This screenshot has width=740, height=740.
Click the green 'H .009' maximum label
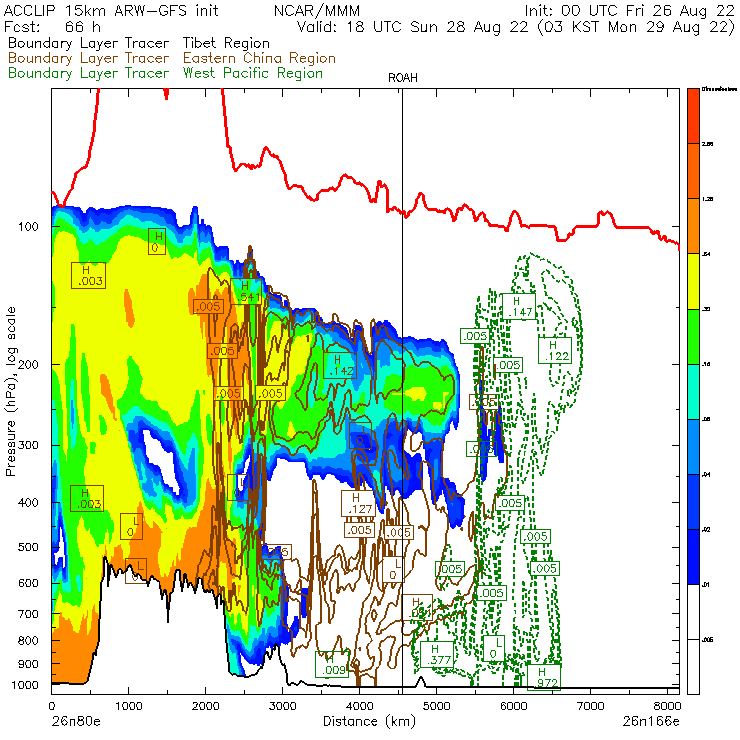[x=332, y=664]
